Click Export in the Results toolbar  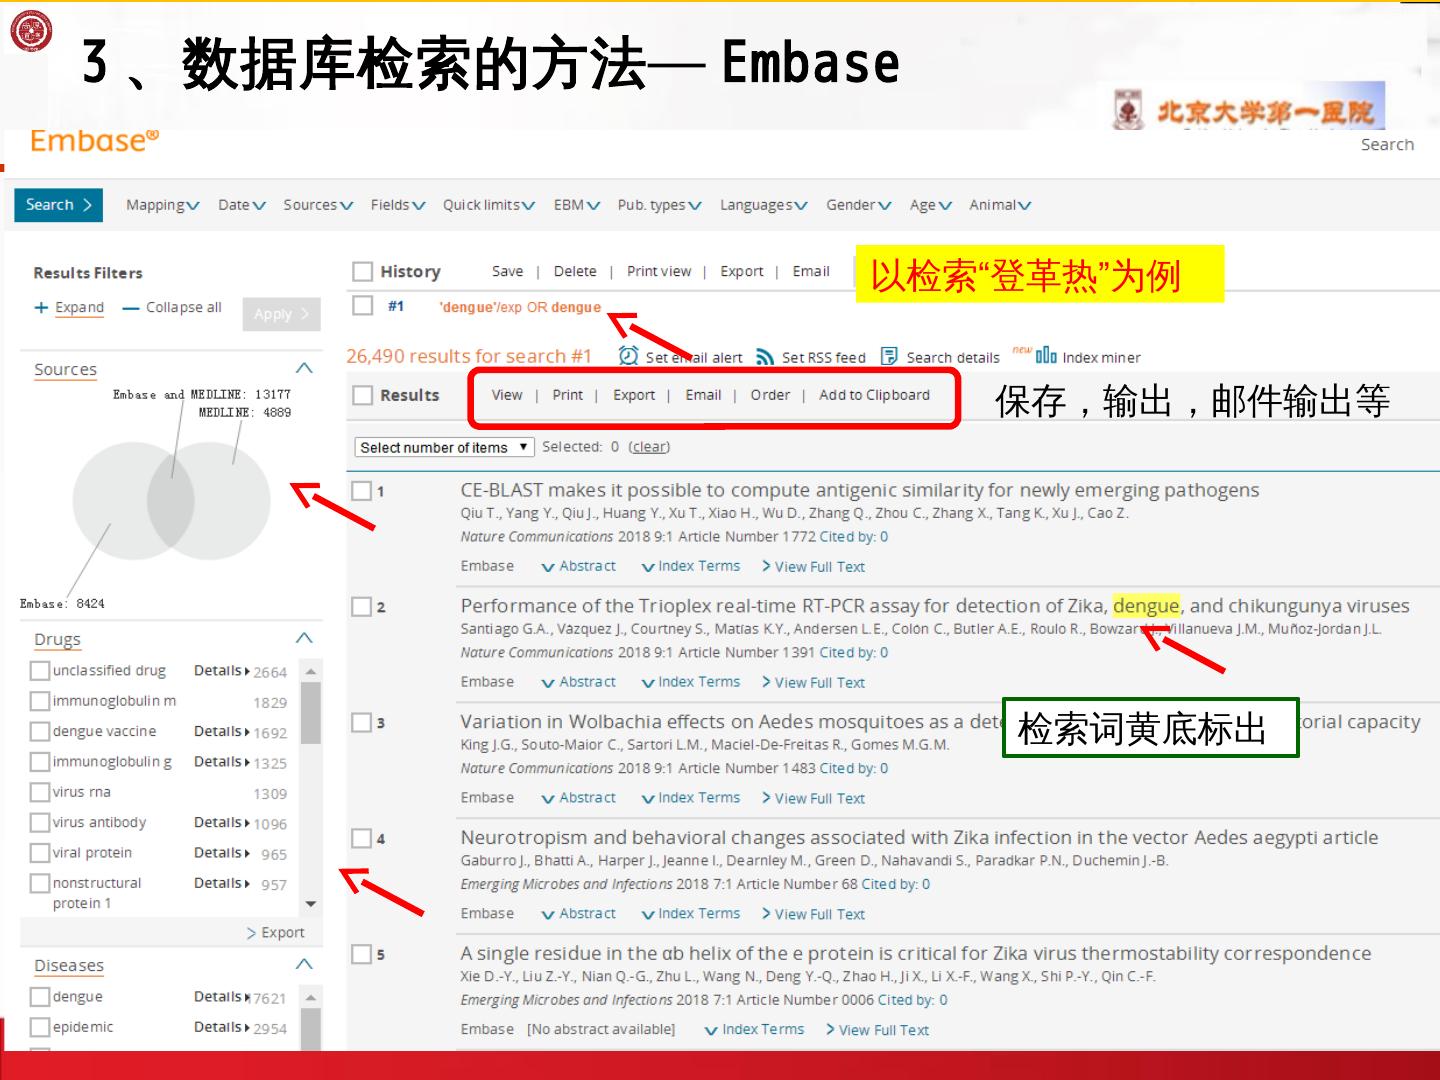pyautogui.click(x=634, y=395)
